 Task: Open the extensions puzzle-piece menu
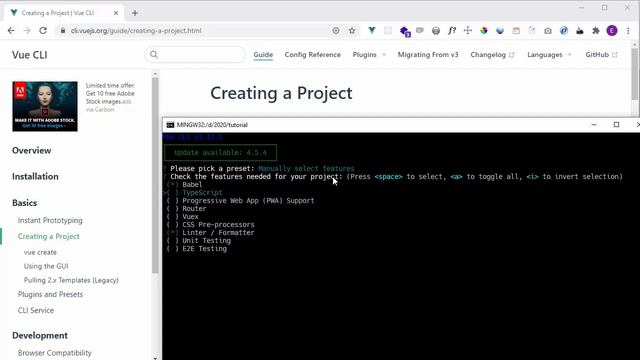[596, 31]
